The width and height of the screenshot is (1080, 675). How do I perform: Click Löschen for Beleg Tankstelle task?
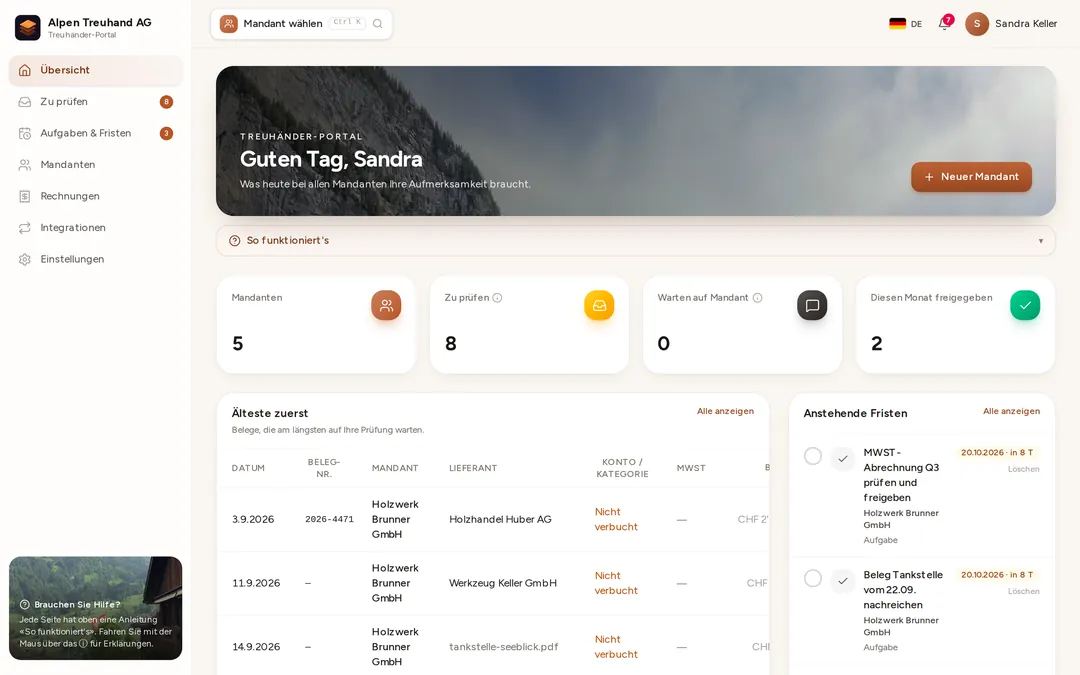pos(1024,592)
